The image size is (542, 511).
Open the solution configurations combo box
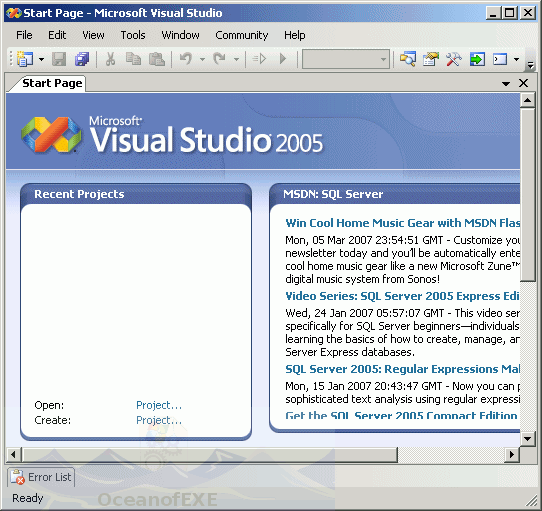point(346,59)
